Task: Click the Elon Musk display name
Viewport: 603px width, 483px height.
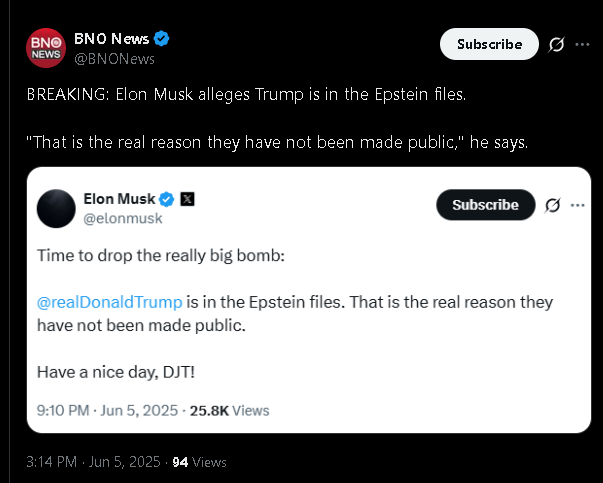Action: click(119, 199)
